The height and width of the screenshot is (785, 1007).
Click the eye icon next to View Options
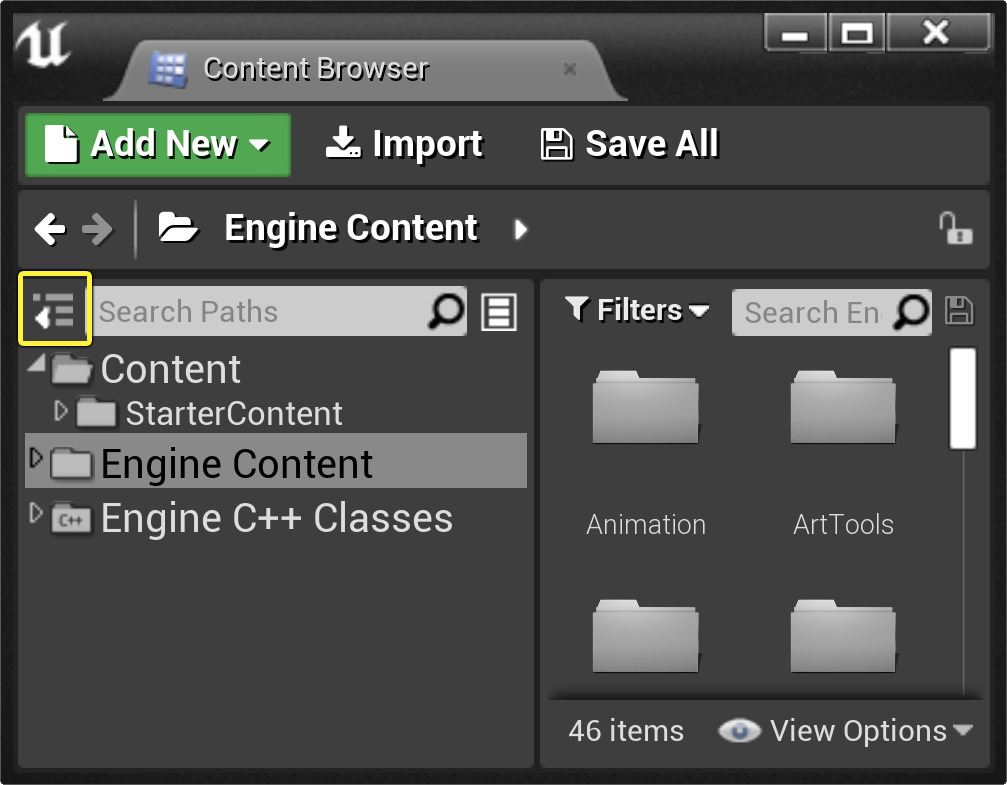click(739, 730)
